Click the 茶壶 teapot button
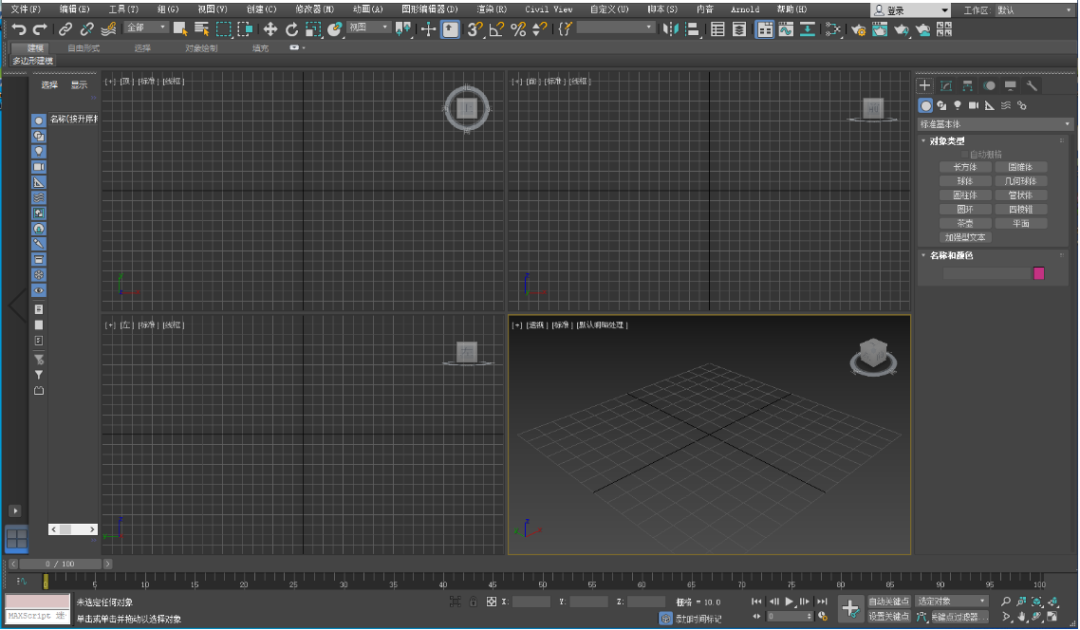This screenshot has width=1080, height=630. [x=965, y=223]
